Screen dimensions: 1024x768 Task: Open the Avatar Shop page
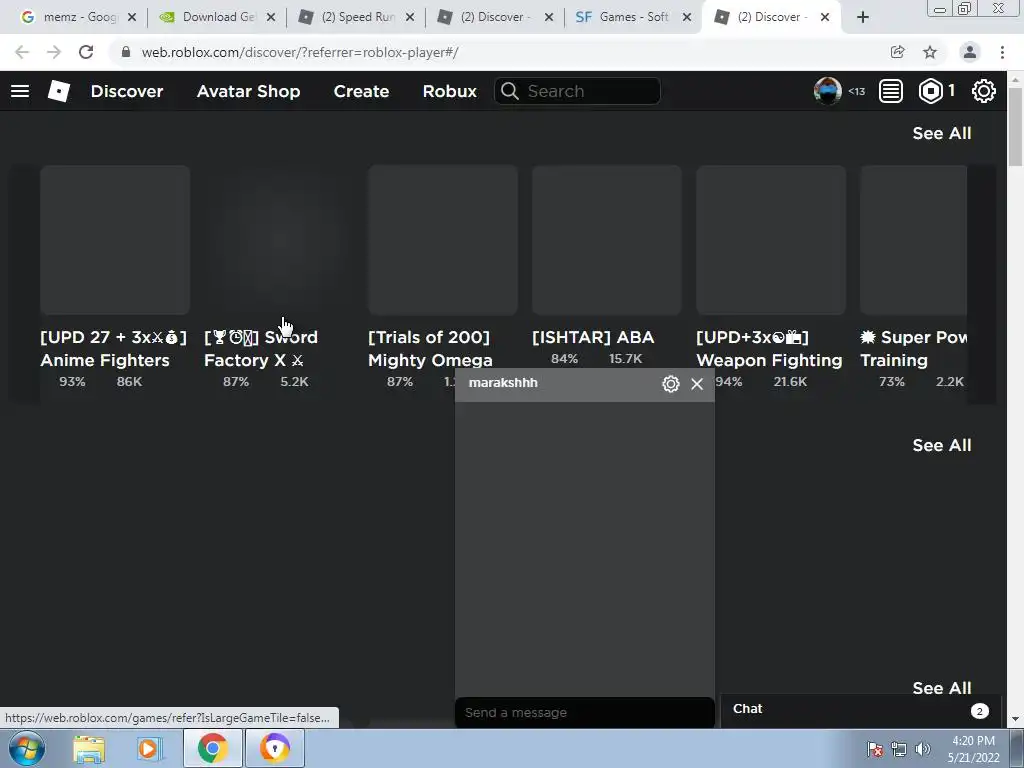(x=248, y=91)
